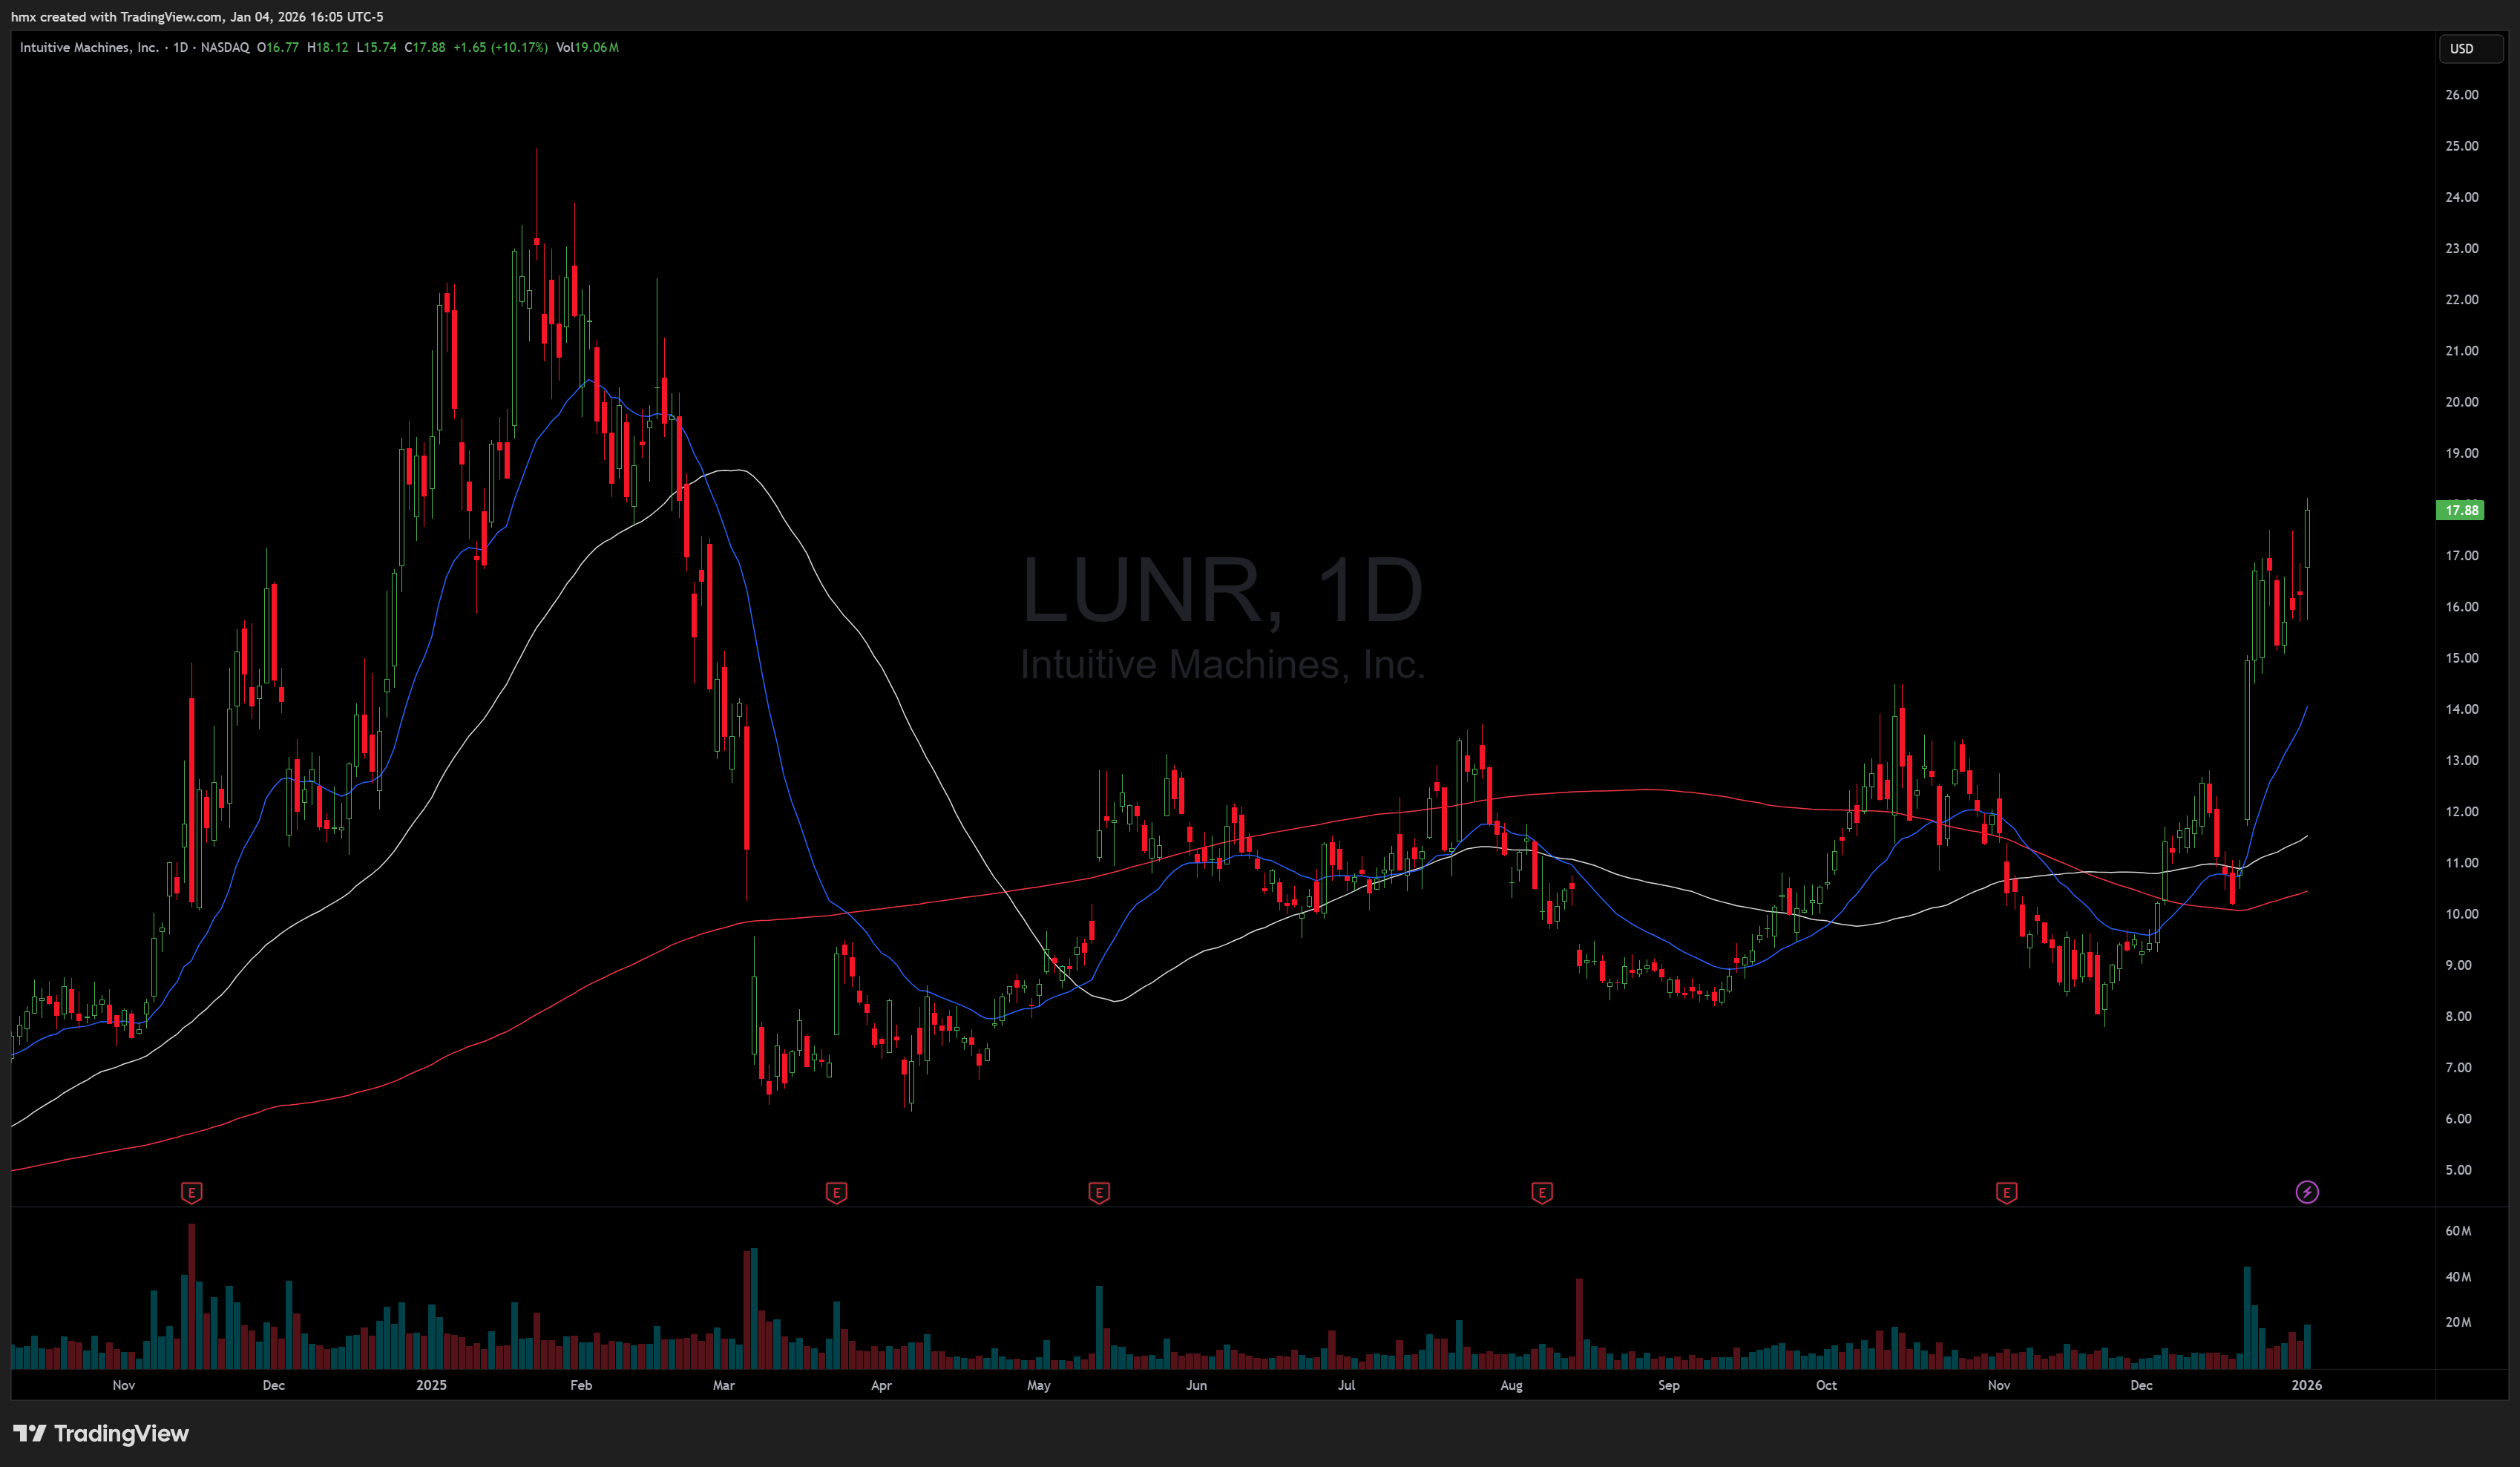The image size is (2520, 1467).
Task: Click the 2025 label on time axis
Action: point(431,1385)
